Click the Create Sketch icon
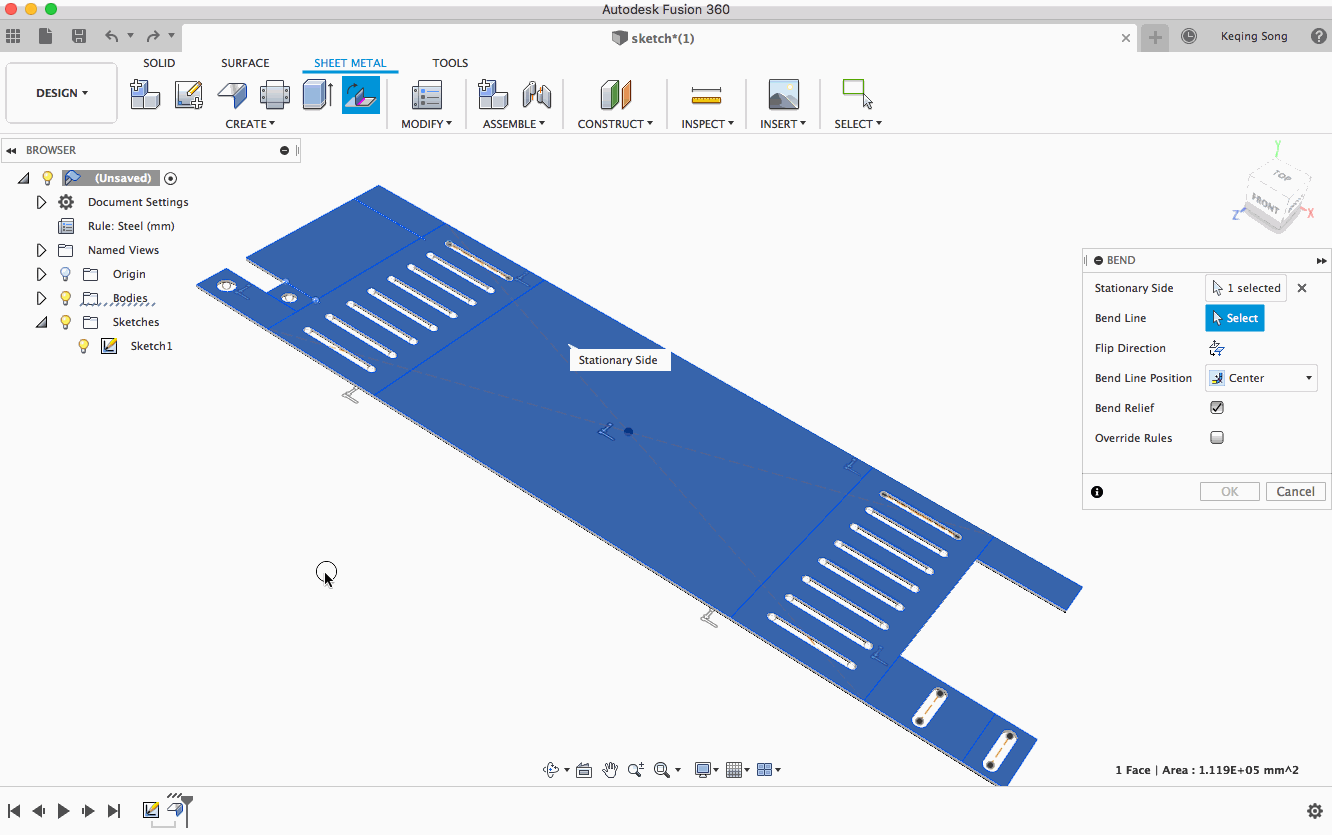This screenshot has height=835, width=1332. tap(188, 95)
